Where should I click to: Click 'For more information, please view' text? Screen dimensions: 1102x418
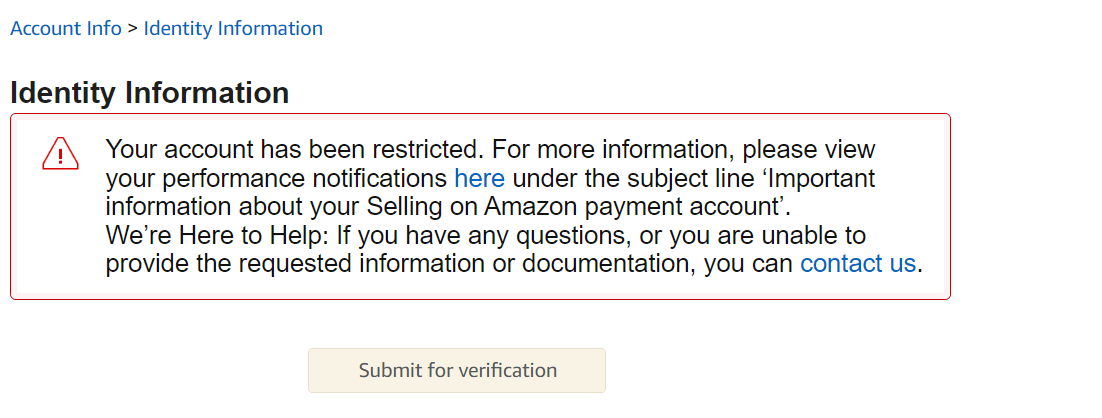pos(683,150)
